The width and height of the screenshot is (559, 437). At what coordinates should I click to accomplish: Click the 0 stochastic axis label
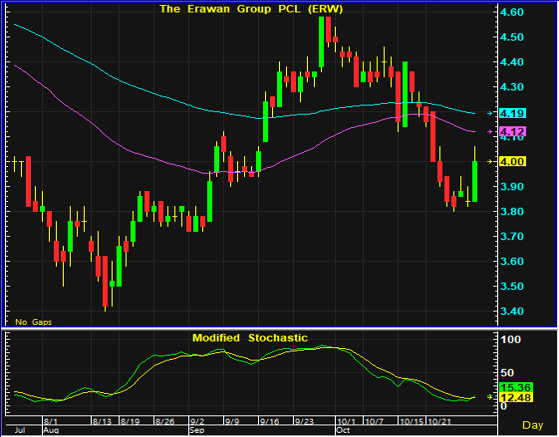coord(503,406)
